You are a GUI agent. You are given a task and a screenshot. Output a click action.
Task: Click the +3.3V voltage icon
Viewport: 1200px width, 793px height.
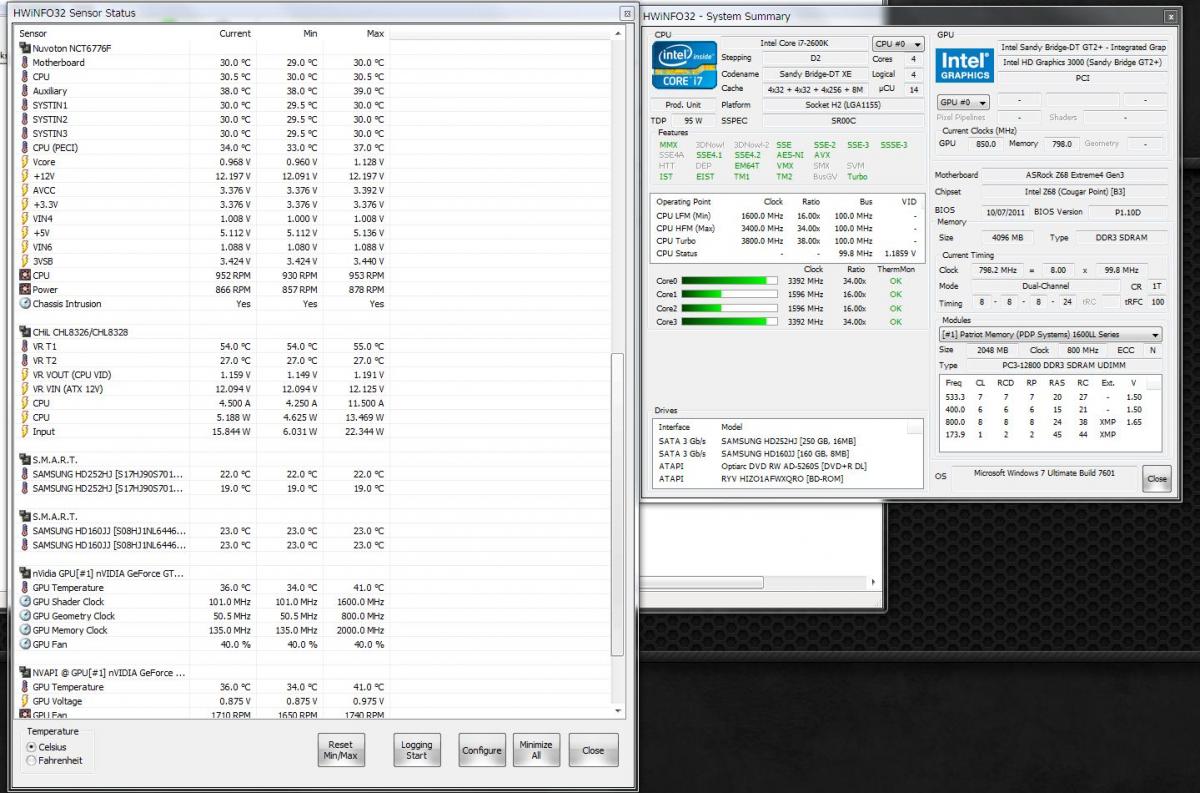pos(25,204)
